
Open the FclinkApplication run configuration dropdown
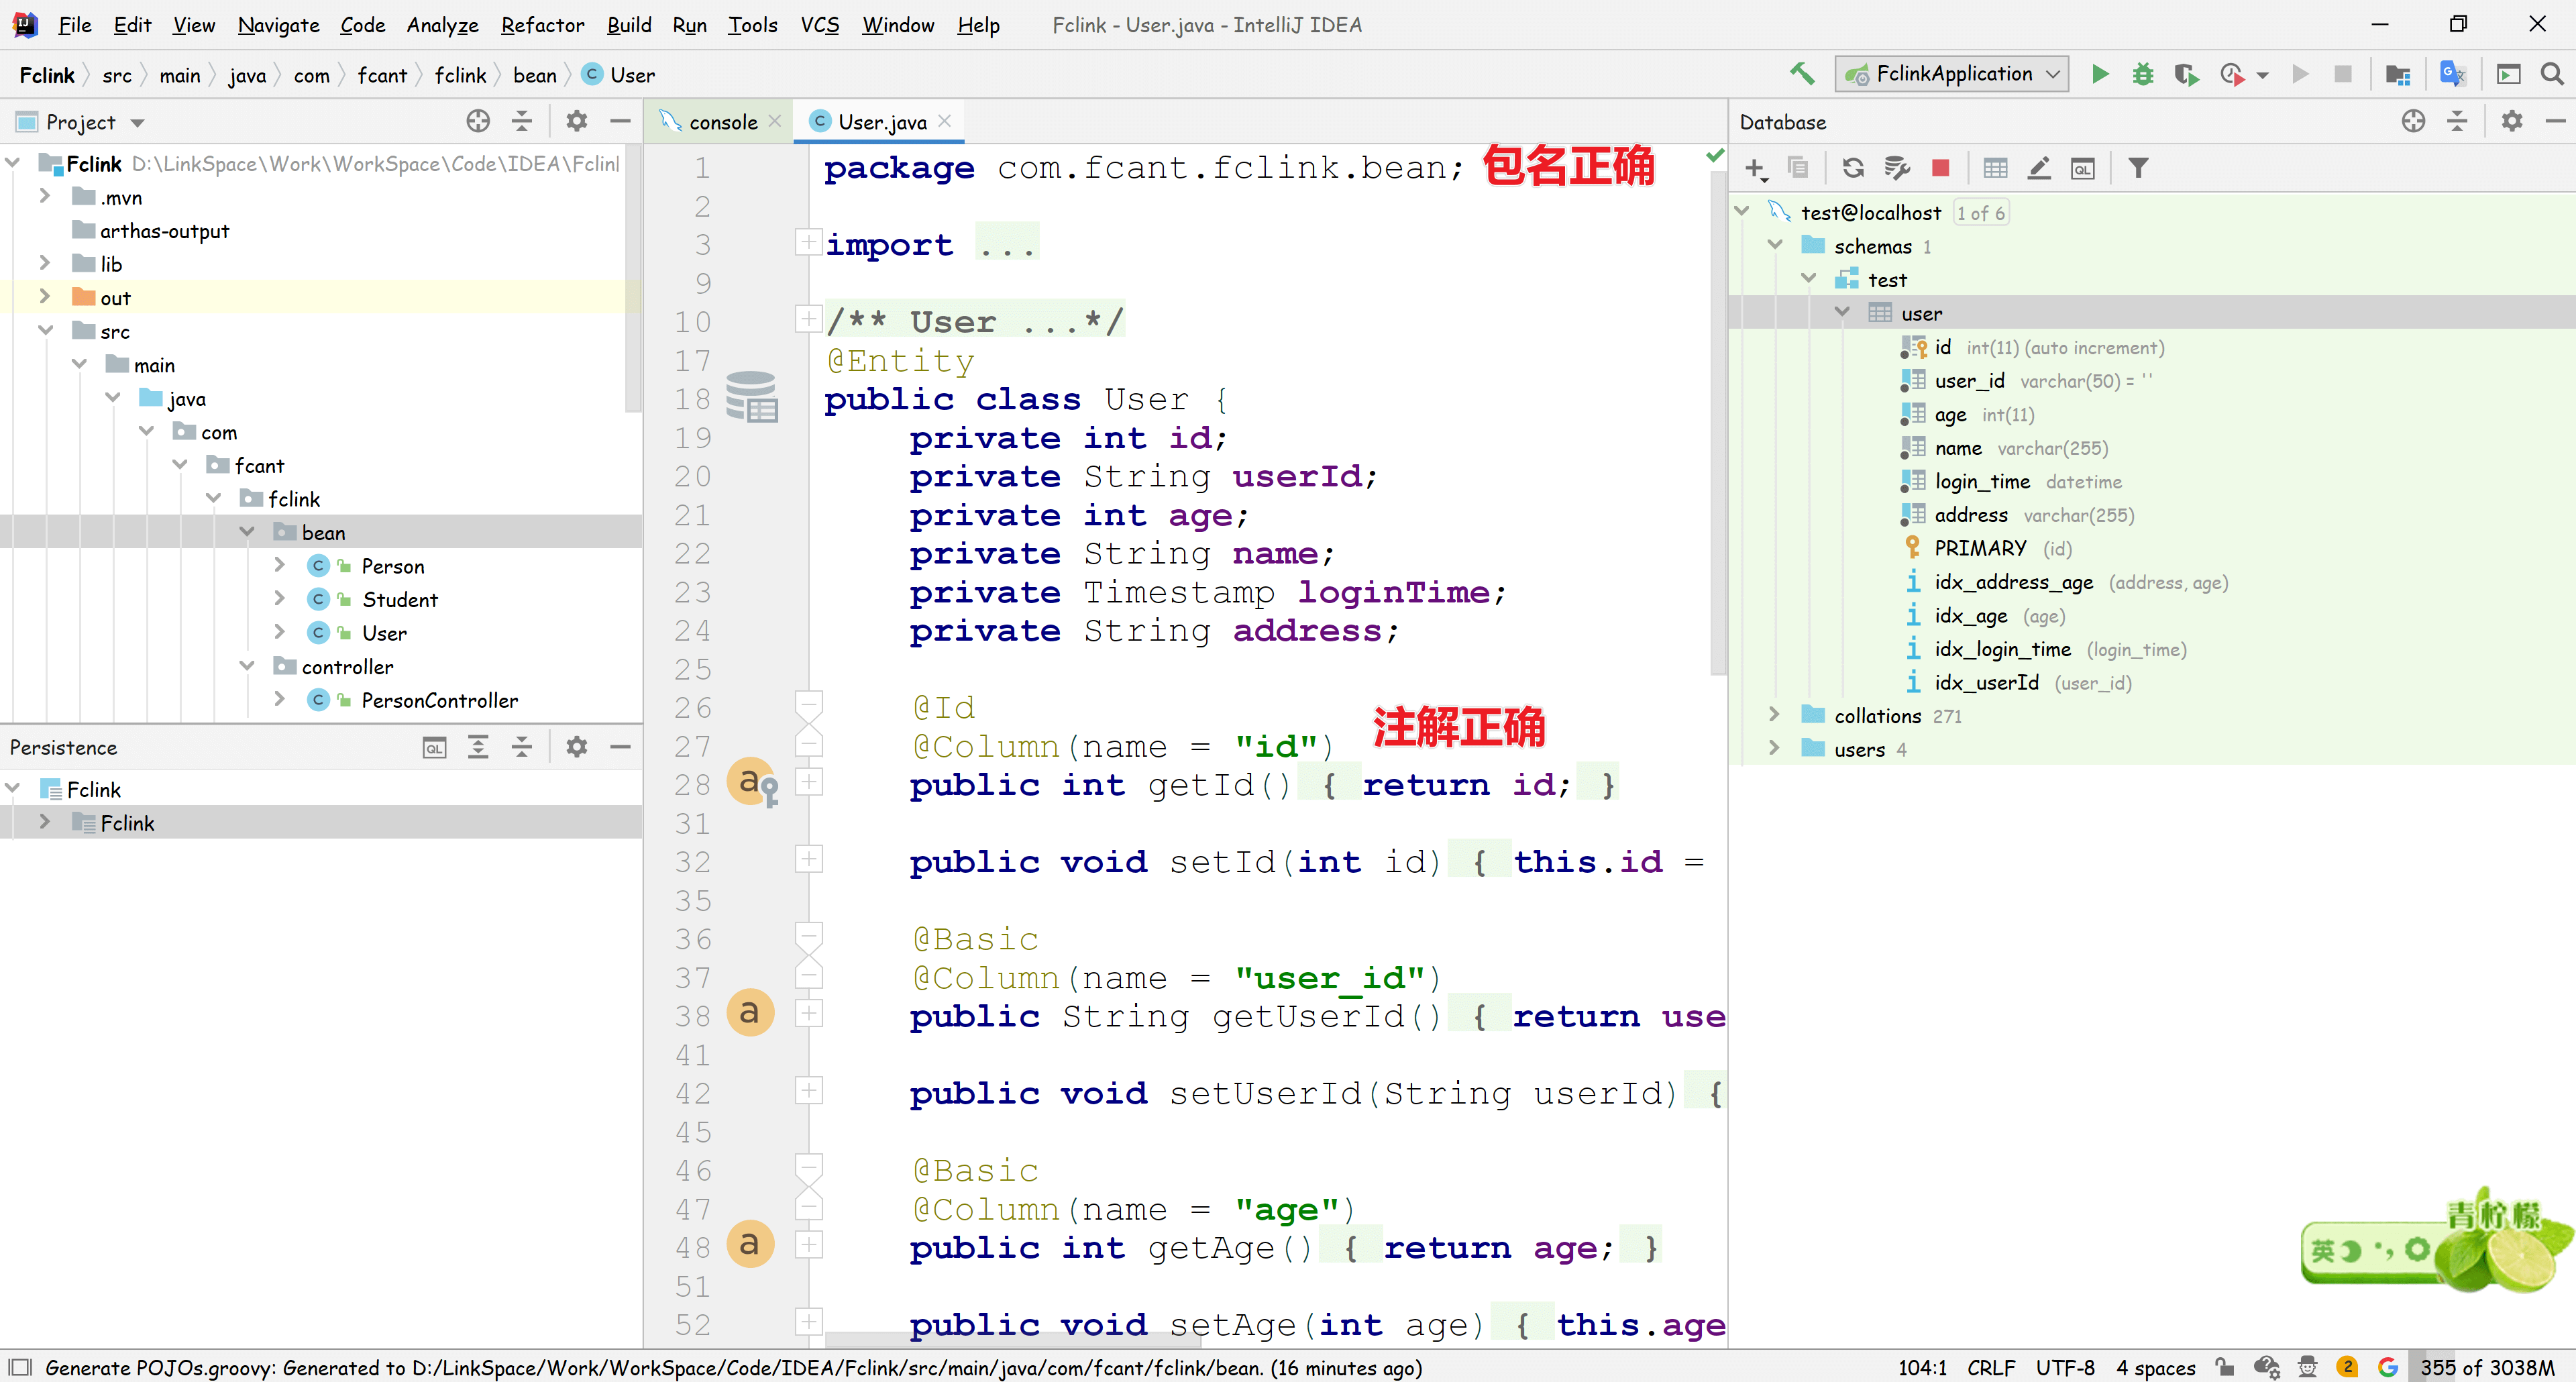[x=1953, y=74]
